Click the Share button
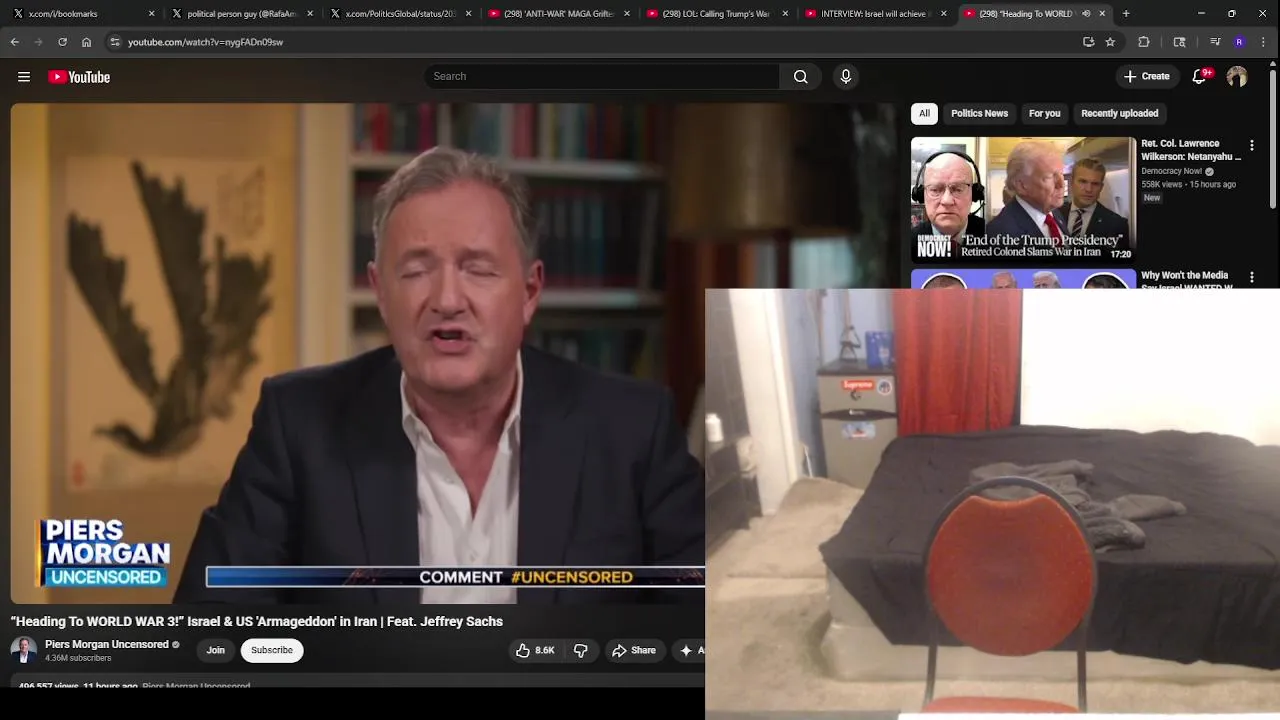The height and width of the screenshot is (720, 1280). 634,650
